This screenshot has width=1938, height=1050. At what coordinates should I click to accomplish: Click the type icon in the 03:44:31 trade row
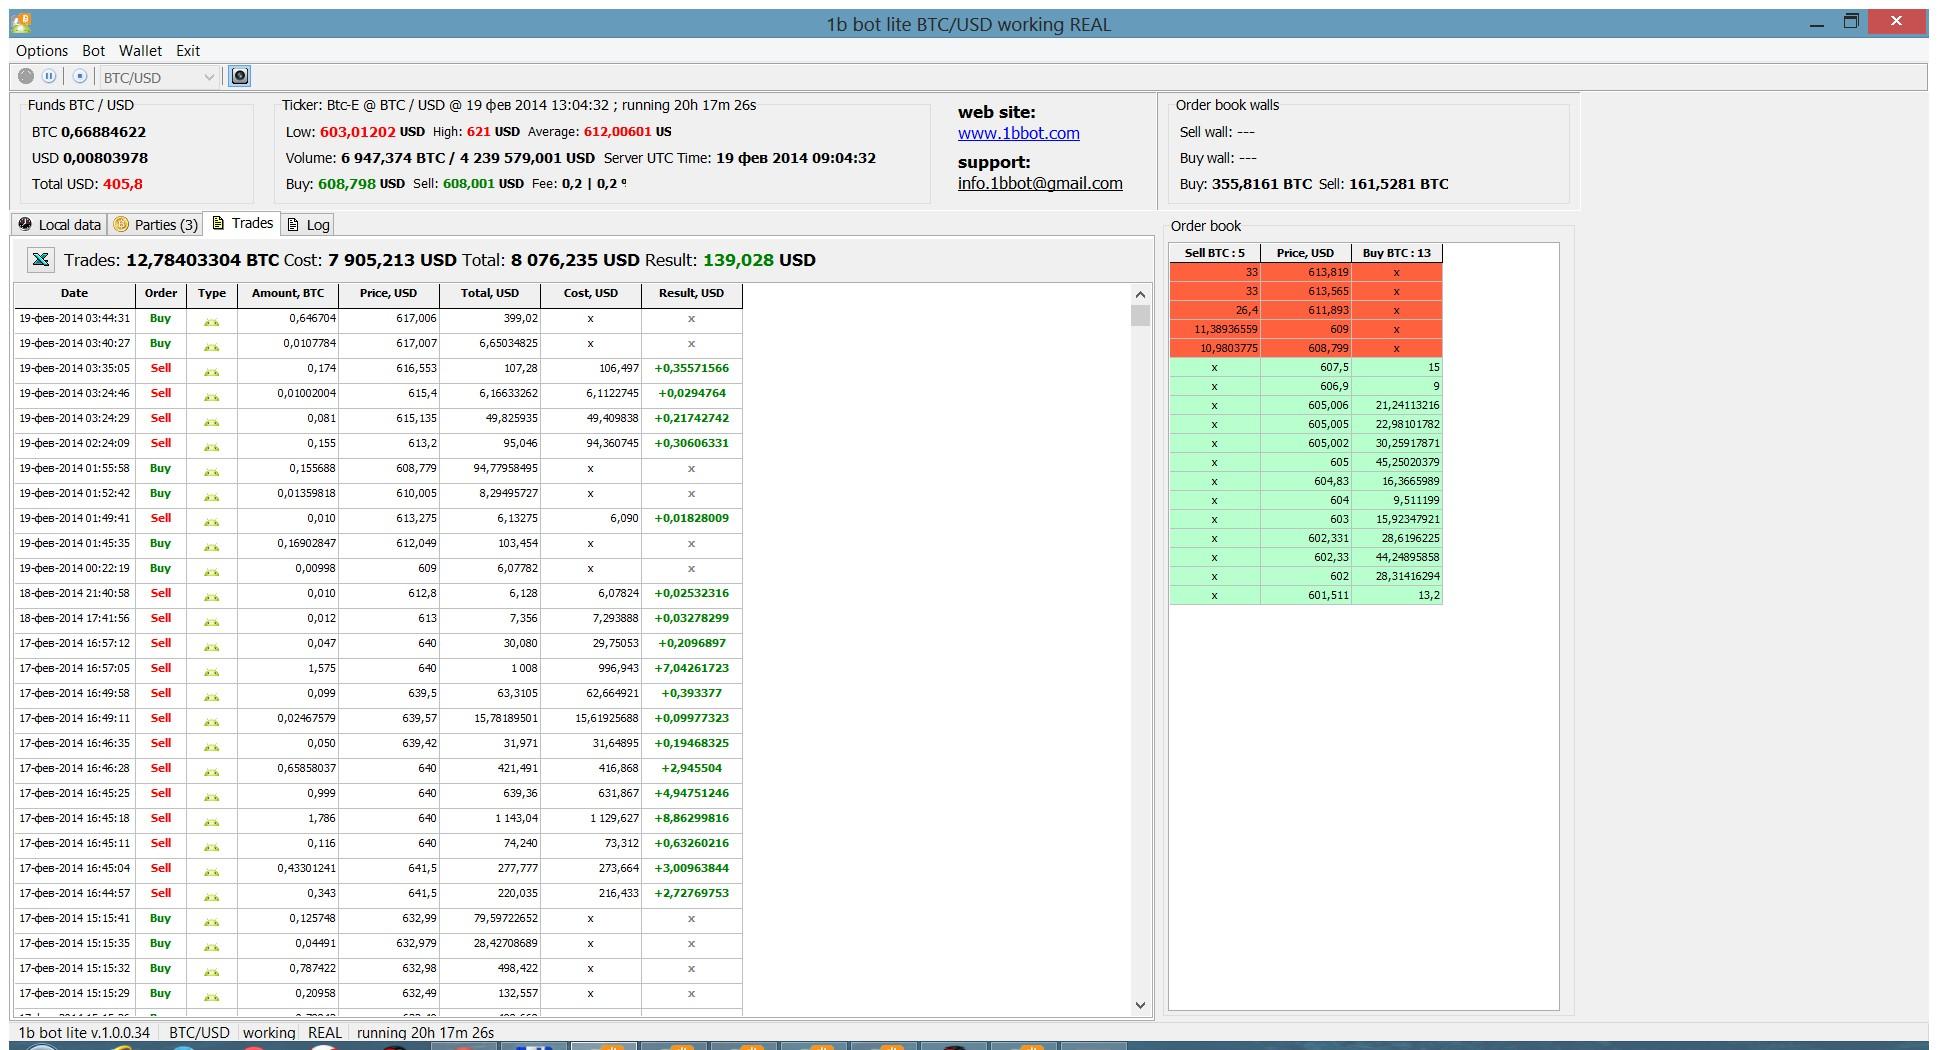point(211,321)
